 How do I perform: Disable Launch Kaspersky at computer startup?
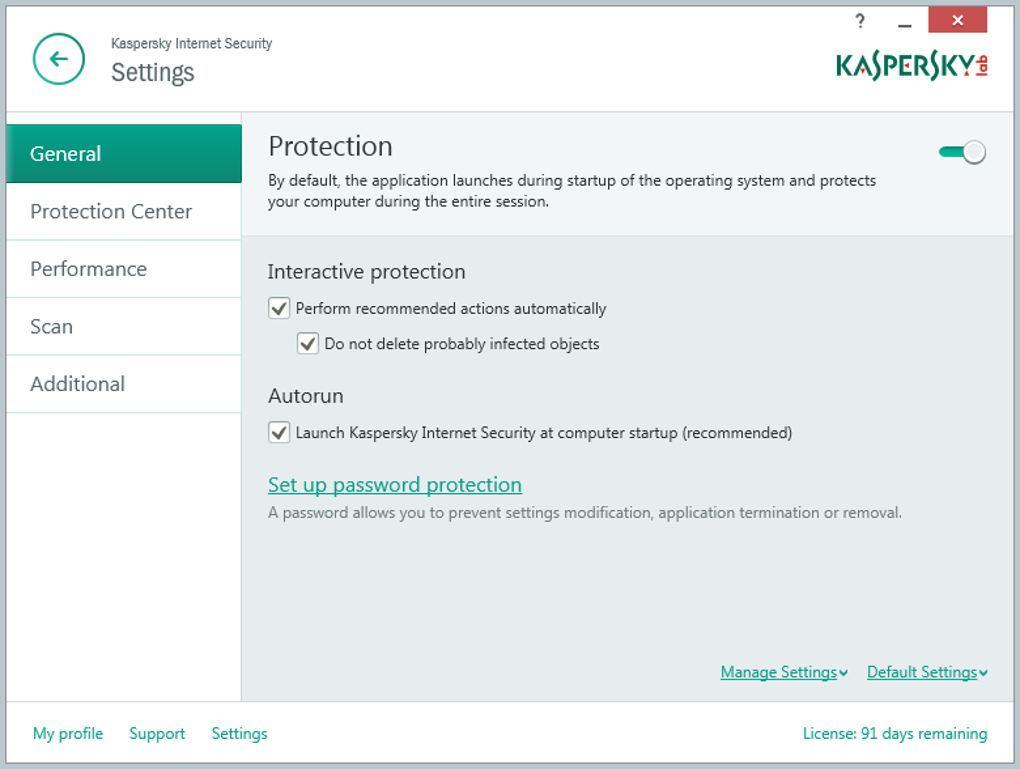point(279,433)
